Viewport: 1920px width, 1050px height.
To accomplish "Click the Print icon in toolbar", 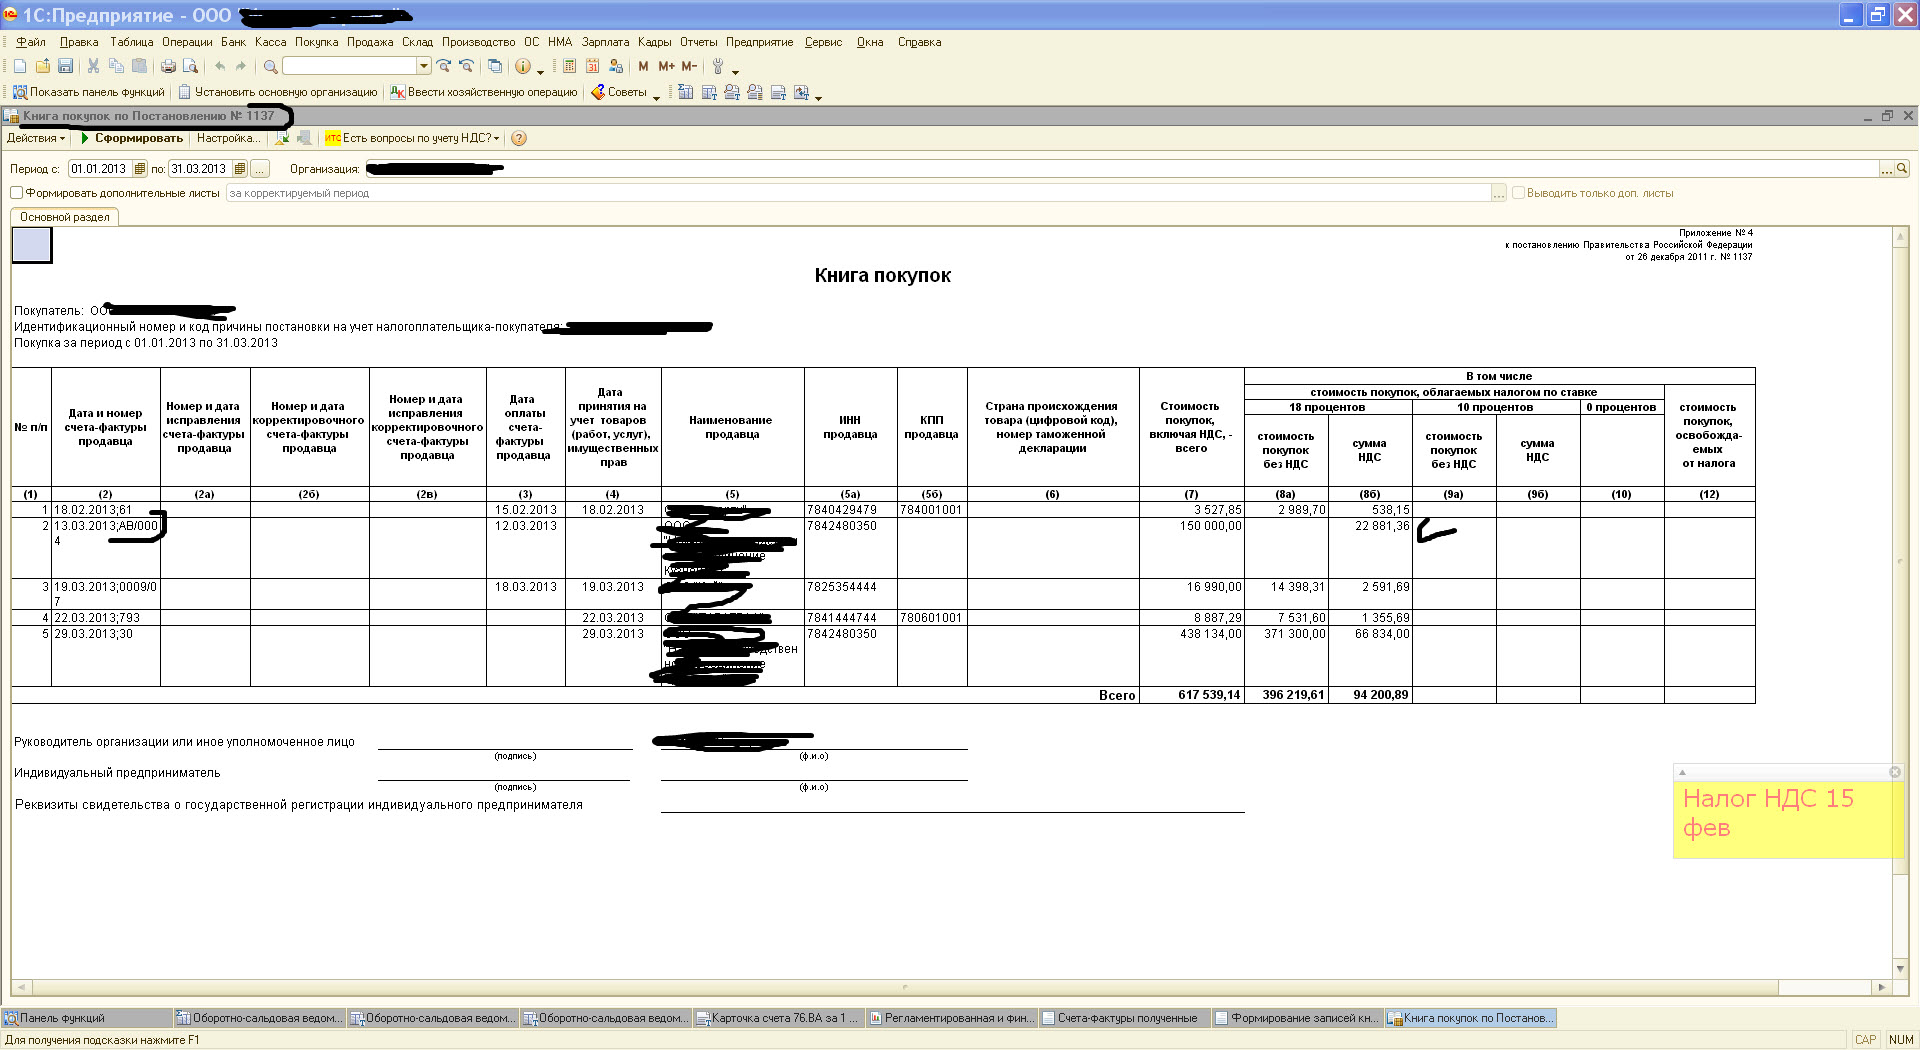I will pyautogui.click(x=168, y=66).
